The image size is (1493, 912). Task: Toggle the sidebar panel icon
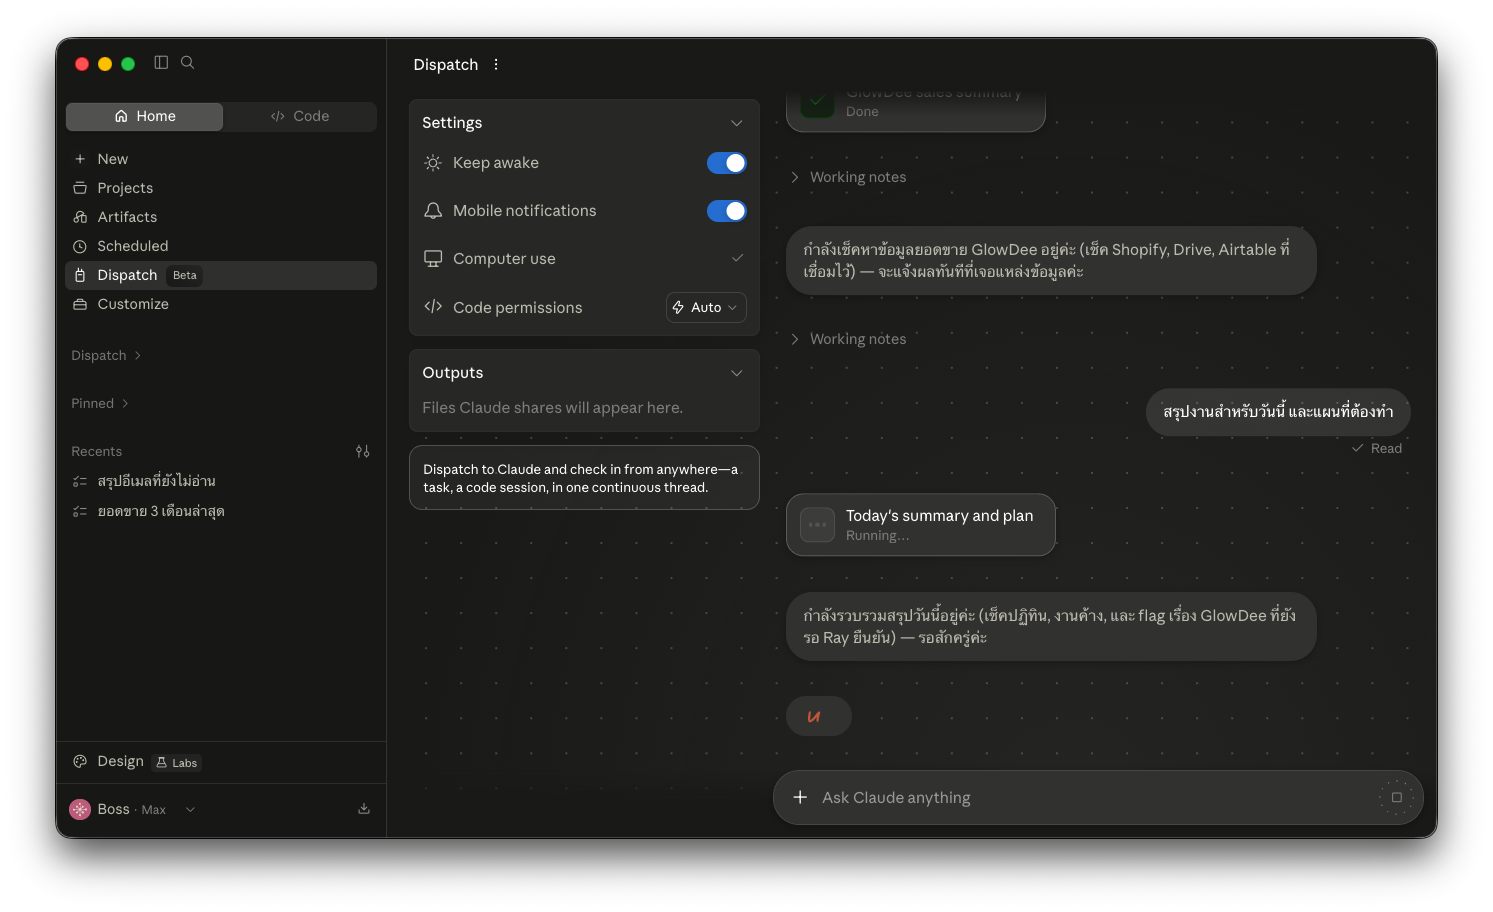161,62
